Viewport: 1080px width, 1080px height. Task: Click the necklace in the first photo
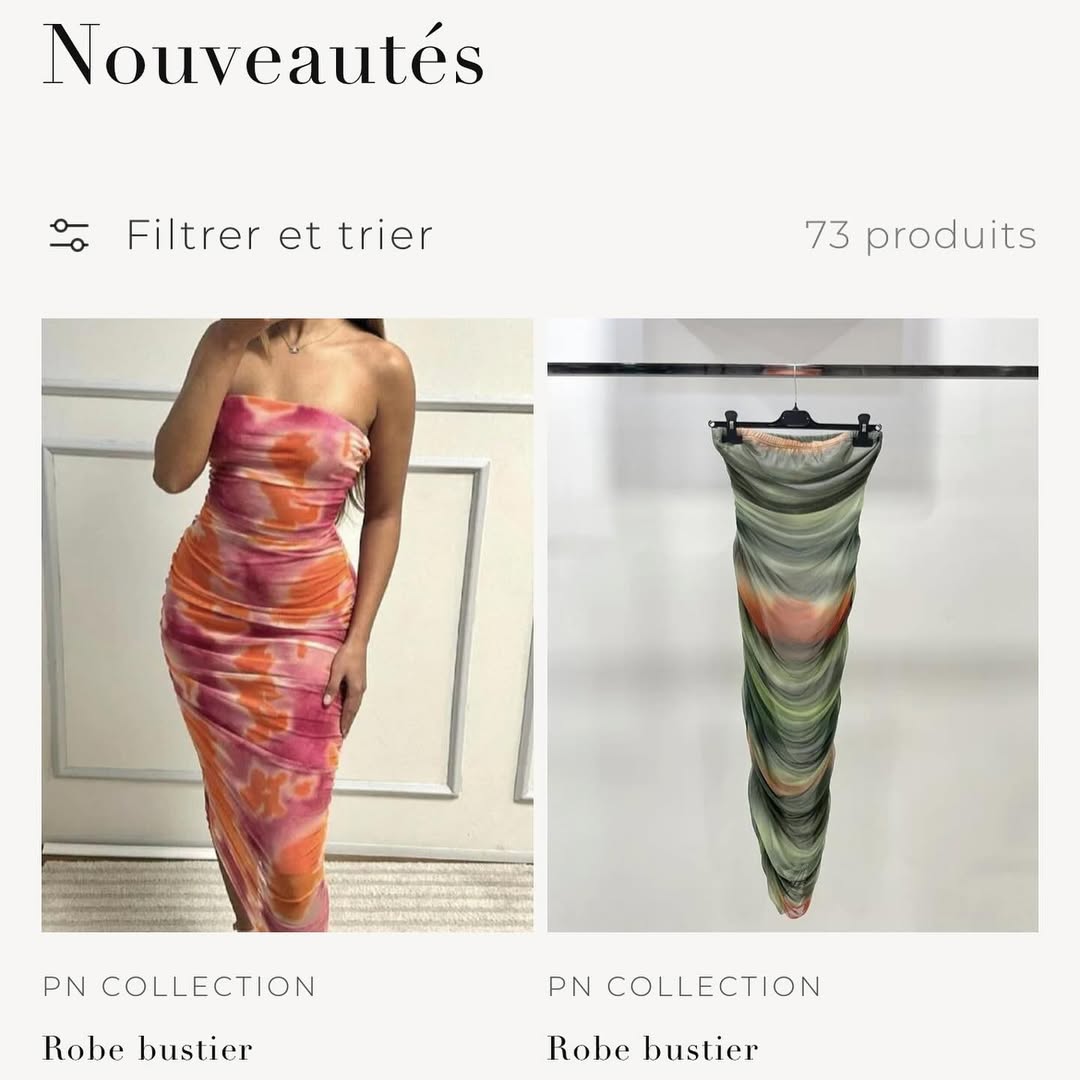(x=303, y=341)
